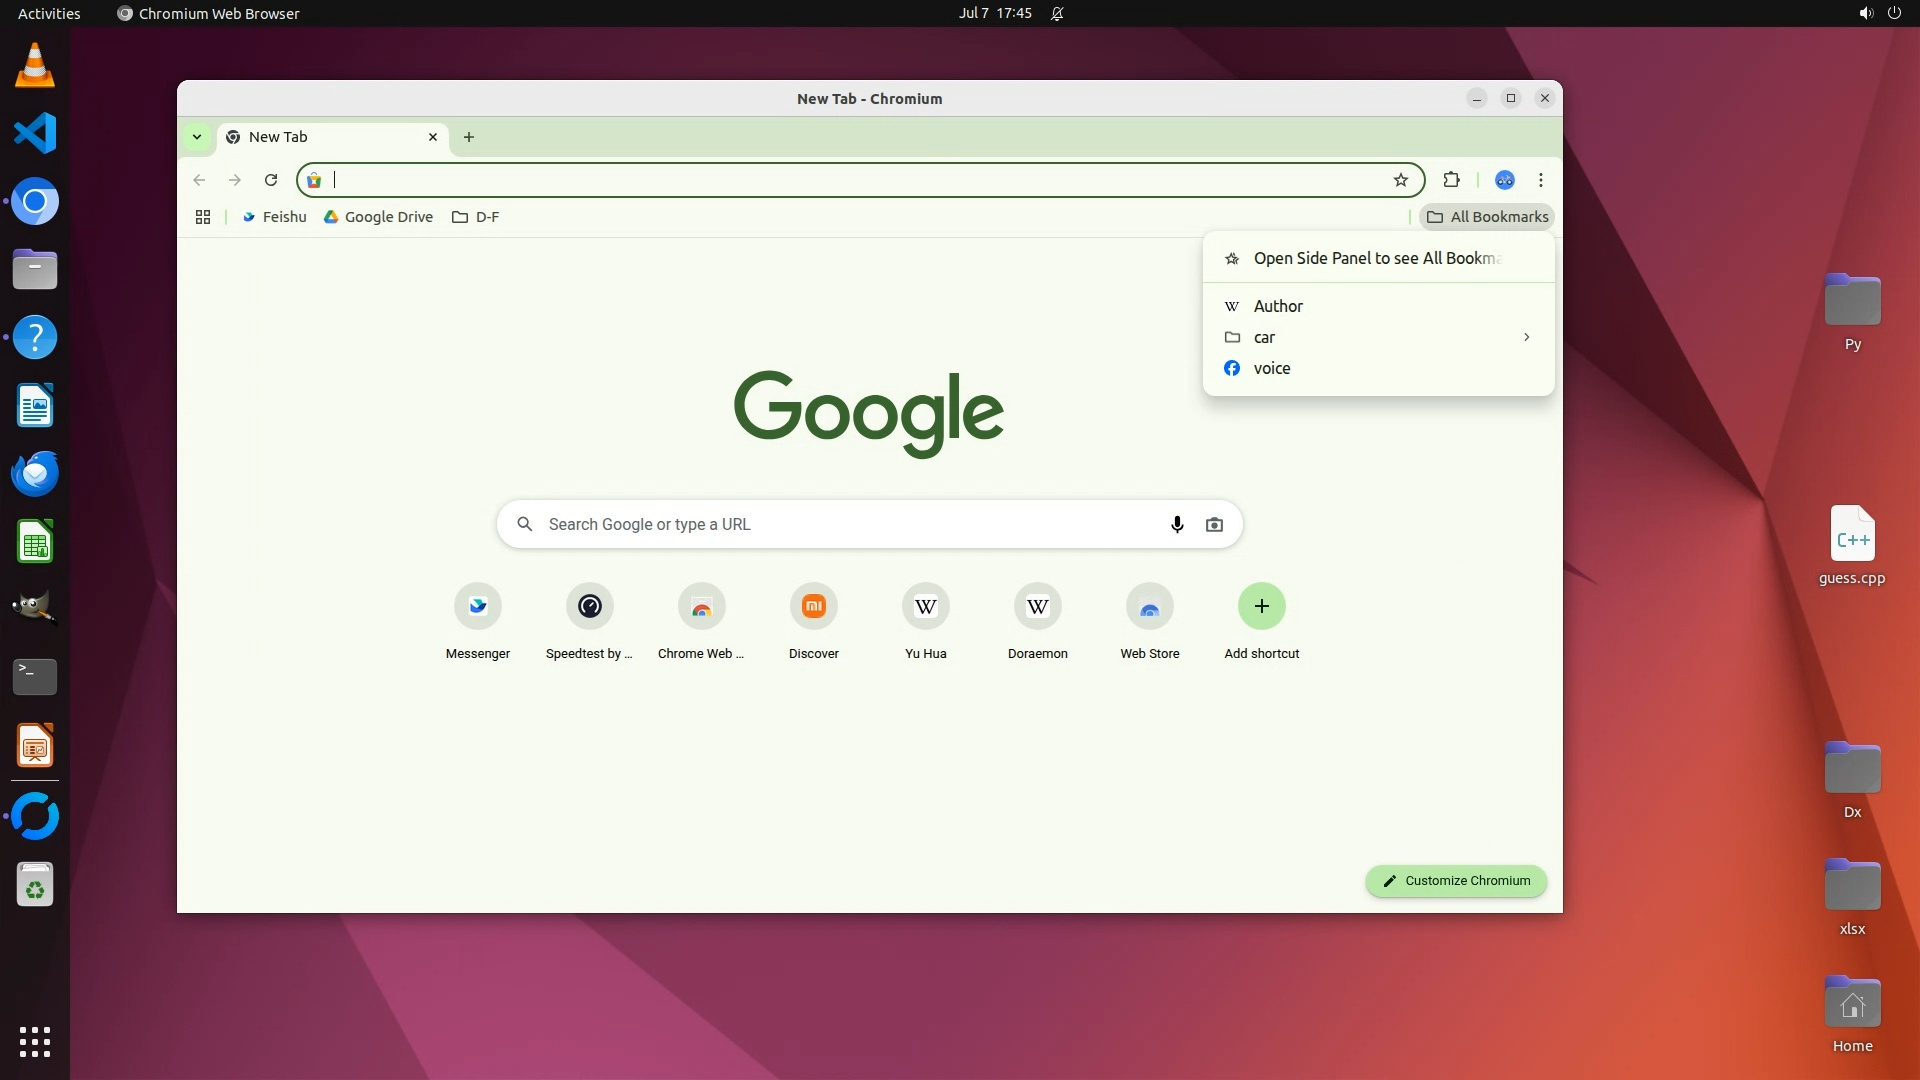Open the apps grid icon in the bookmarks bar
This screenshot has width=1920, height=1080.
[203, 217]
